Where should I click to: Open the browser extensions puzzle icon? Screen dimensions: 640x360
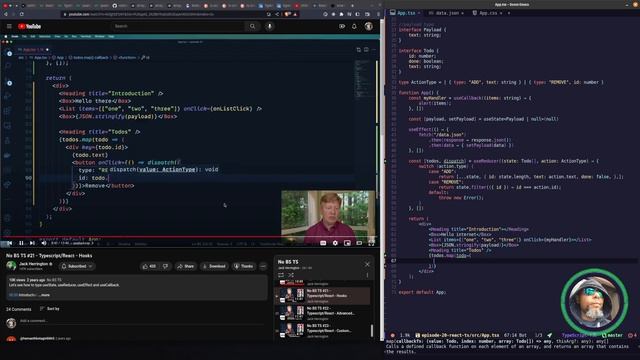point(341,14)
